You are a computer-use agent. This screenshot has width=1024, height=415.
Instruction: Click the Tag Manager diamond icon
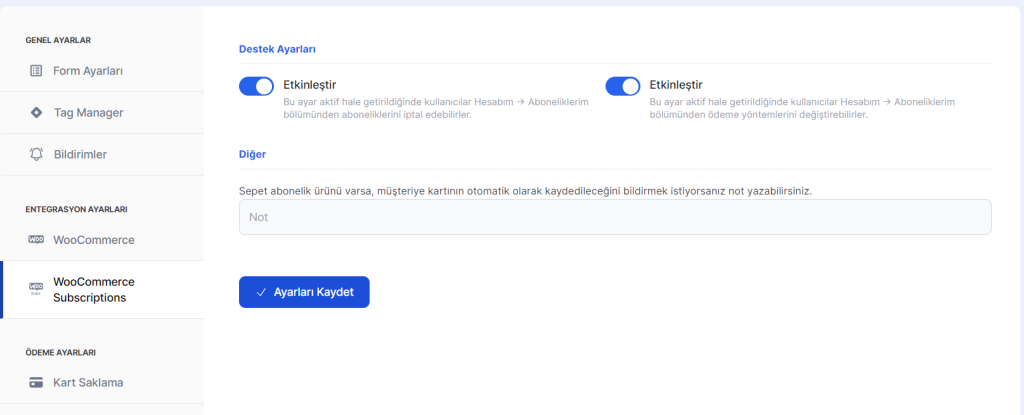click(36, 113)
